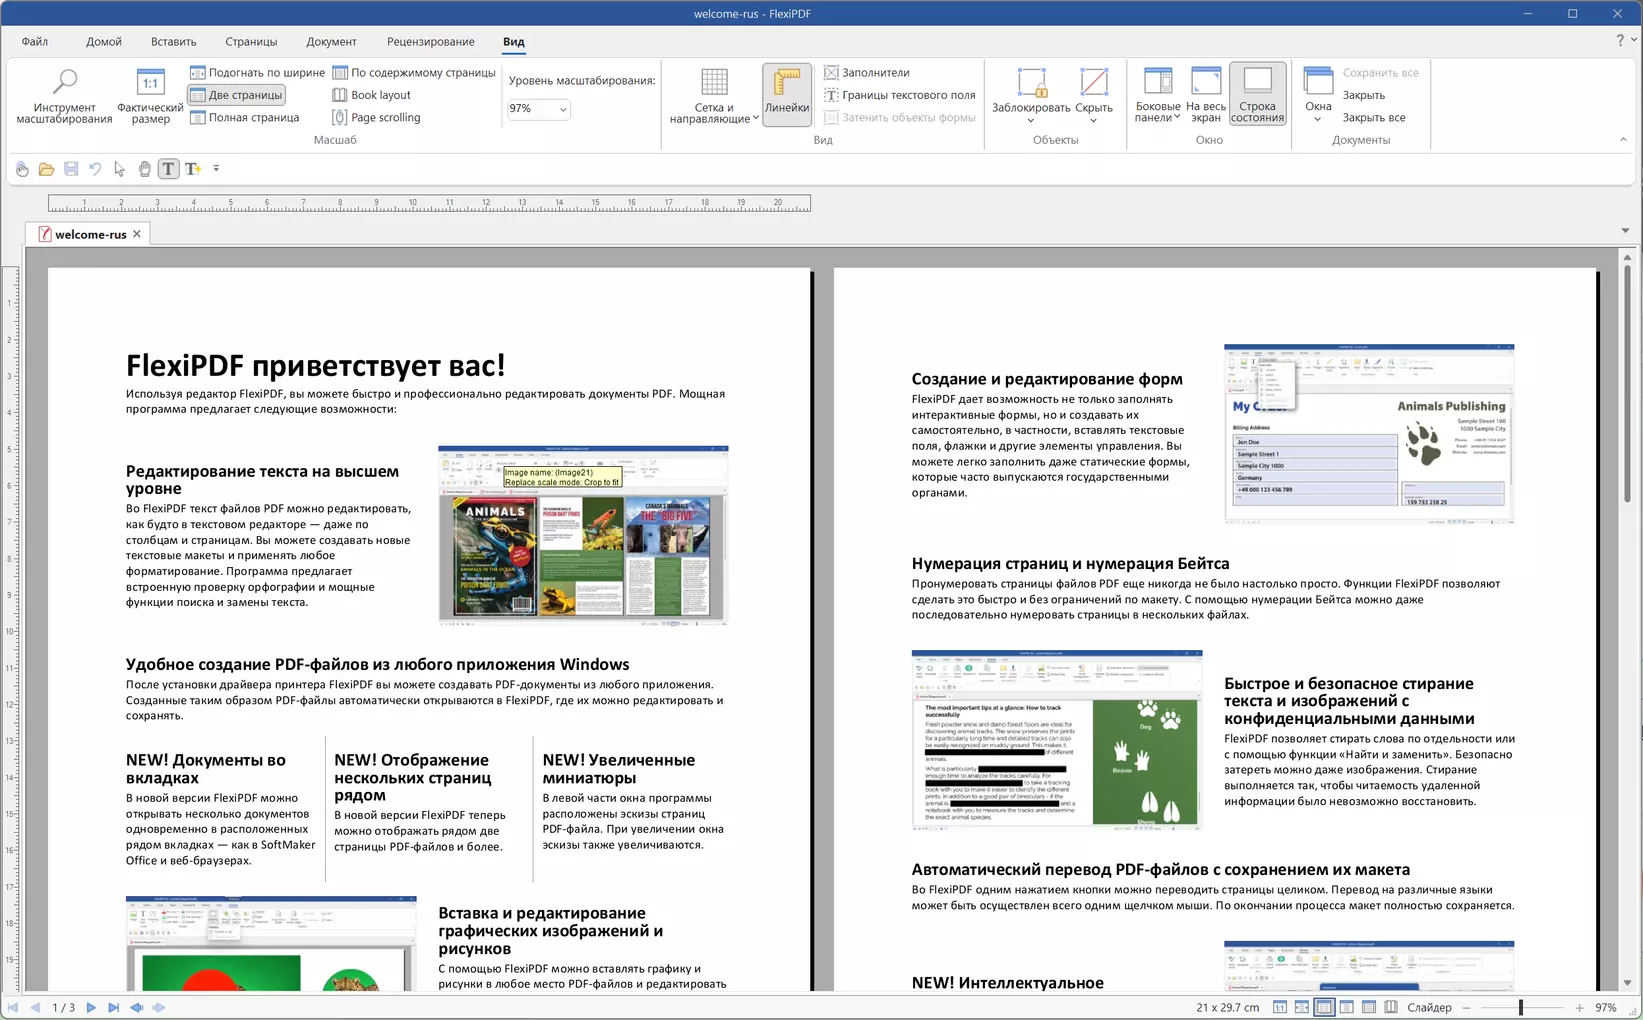Open the zoom level 97% dropdown

click(563, 109)
